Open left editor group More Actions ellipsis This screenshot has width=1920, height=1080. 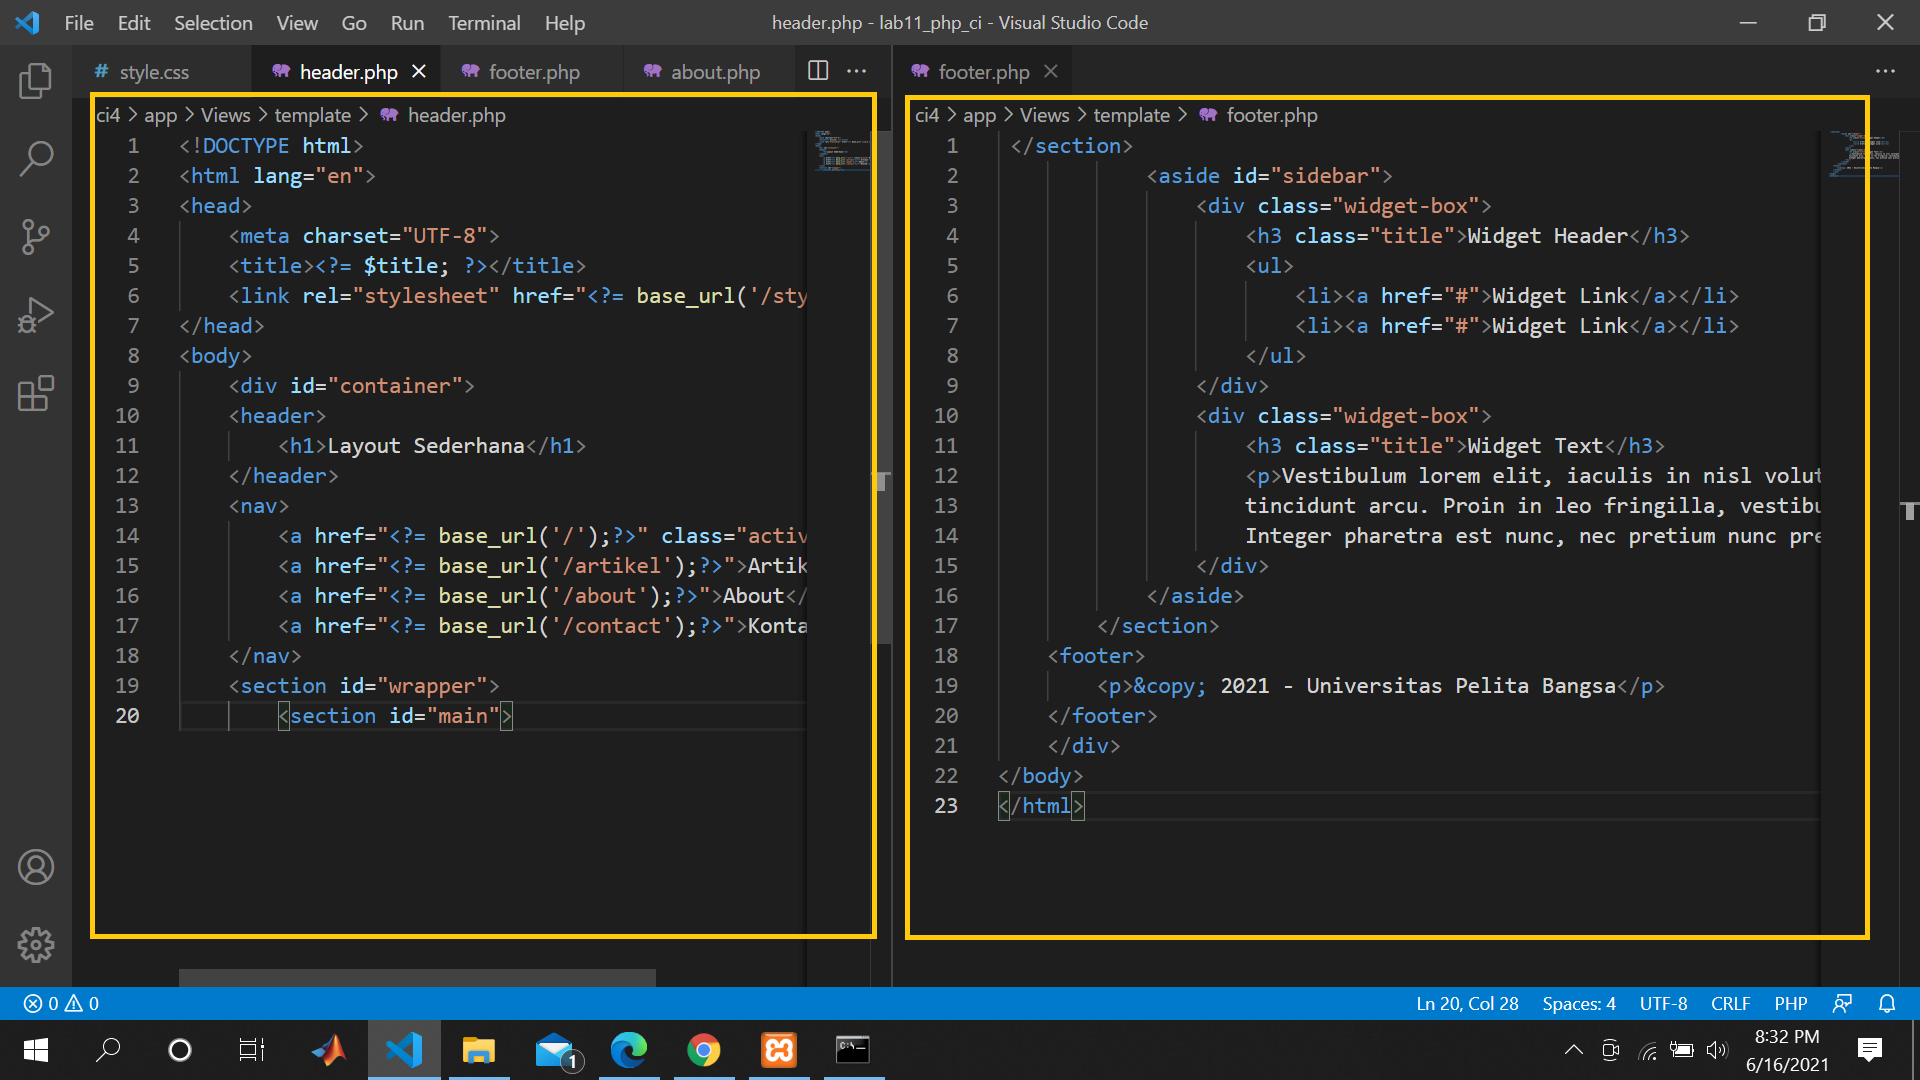[857, 71]
